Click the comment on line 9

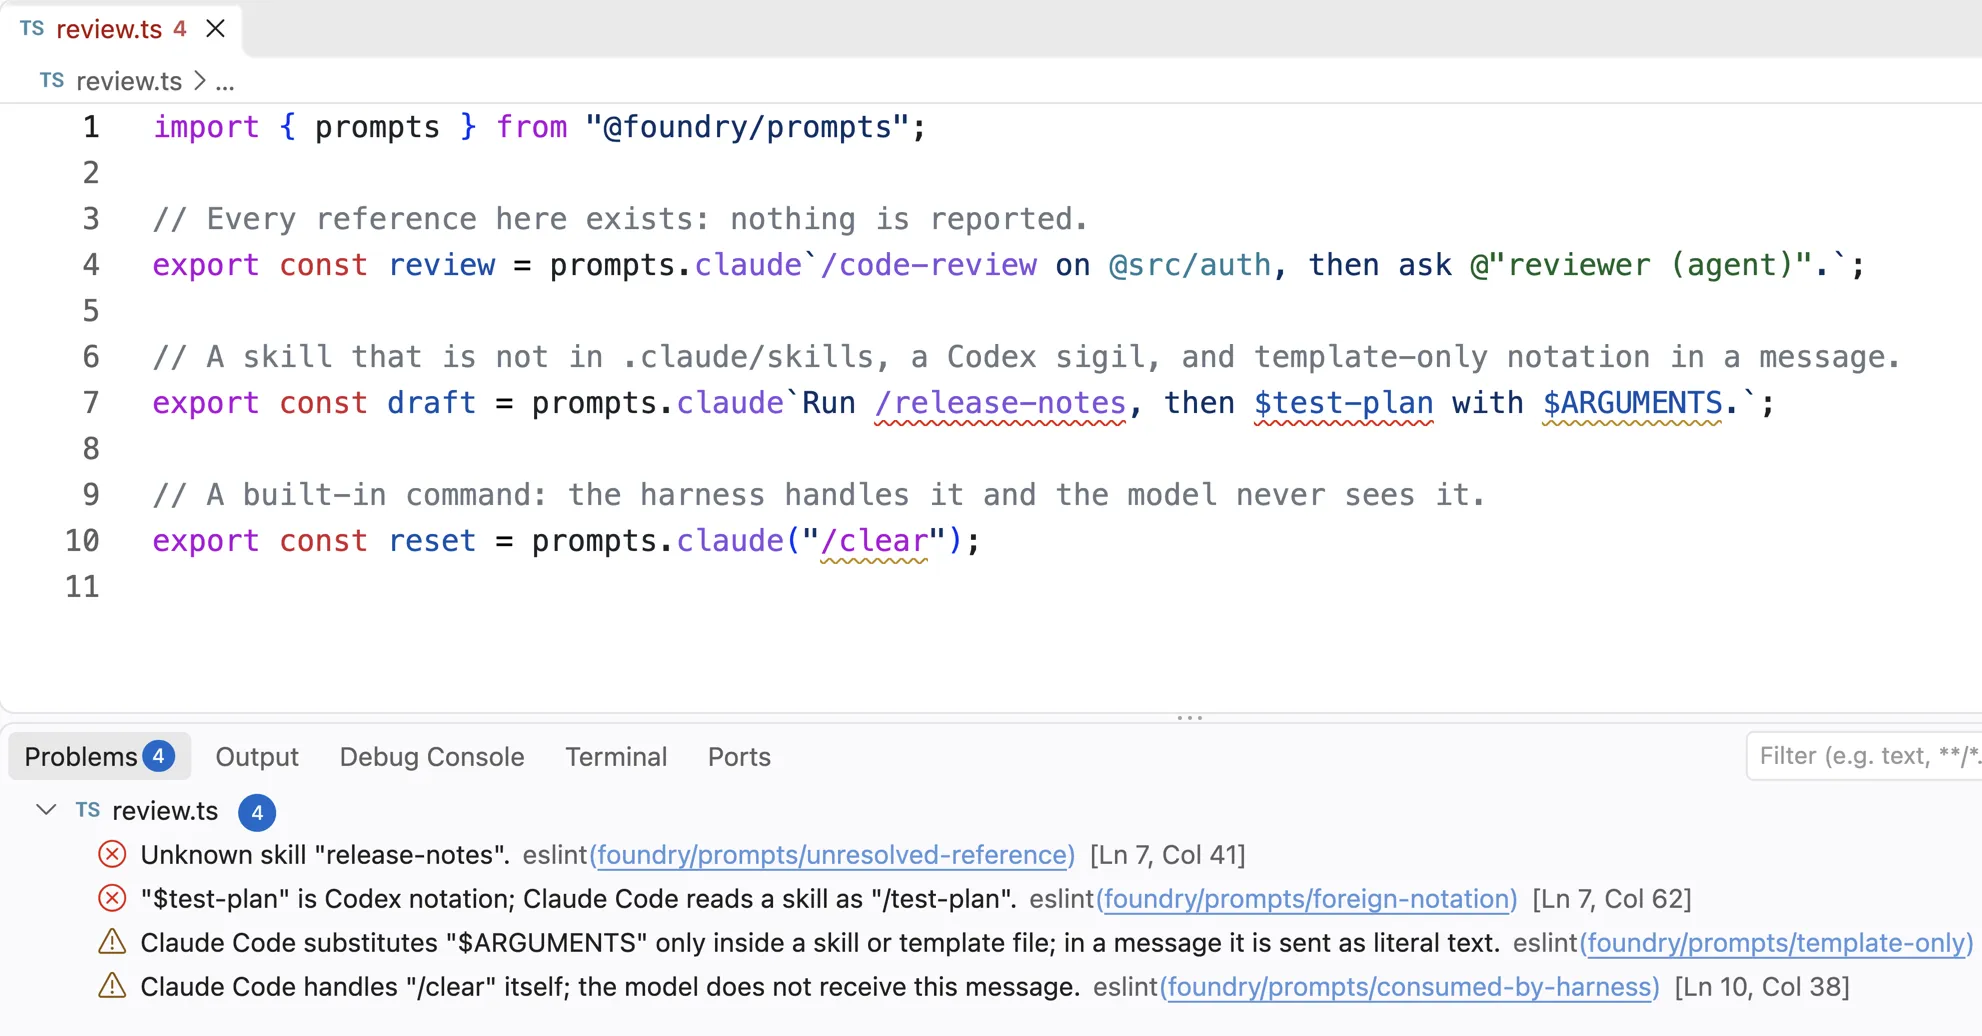[x=818, y=495]
